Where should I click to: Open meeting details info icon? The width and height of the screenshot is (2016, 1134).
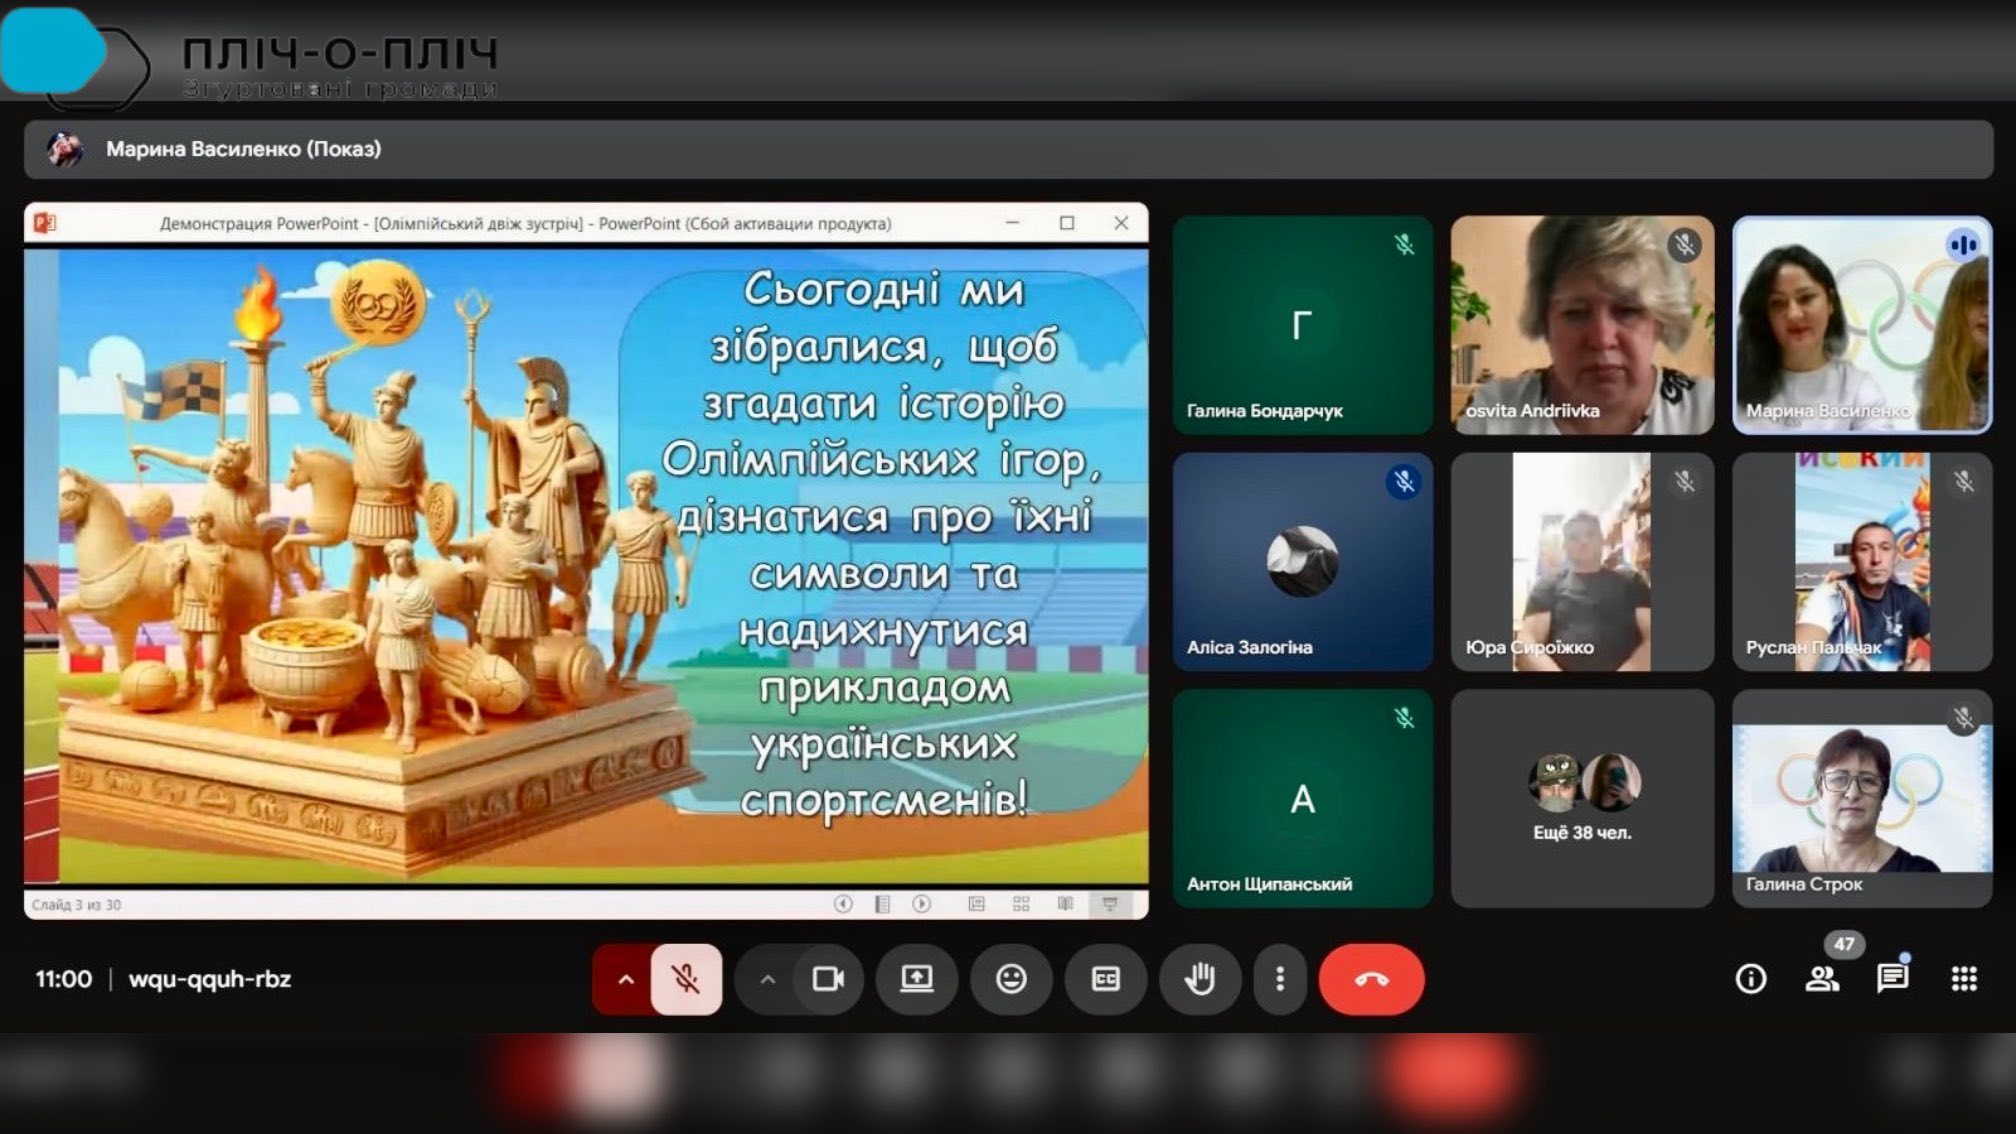pyautogui.click(x=1750, y=979)
